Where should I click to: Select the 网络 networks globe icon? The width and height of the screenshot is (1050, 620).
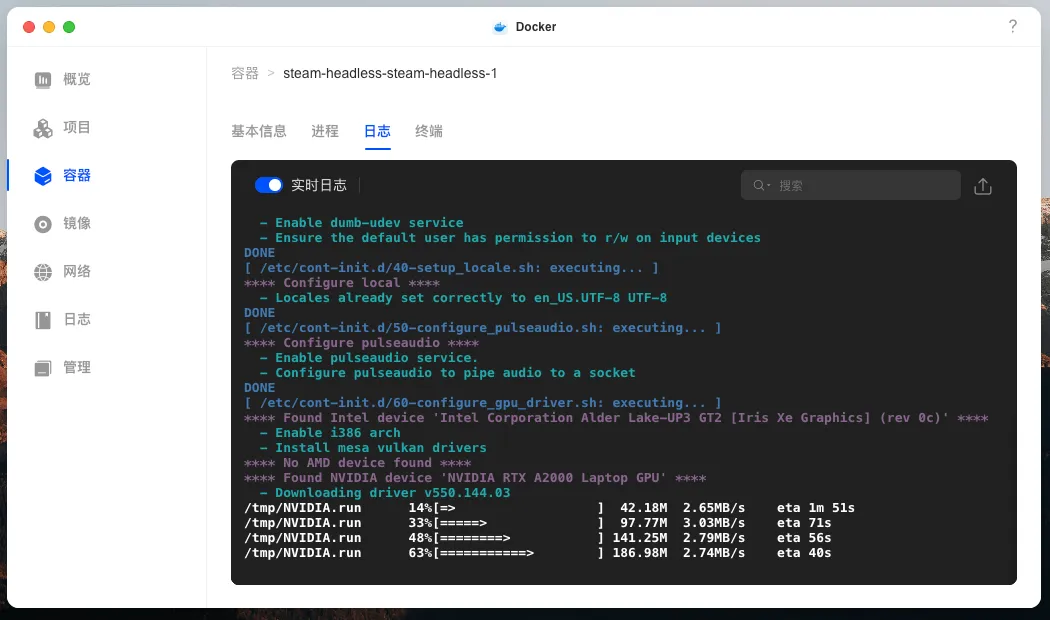43,271
